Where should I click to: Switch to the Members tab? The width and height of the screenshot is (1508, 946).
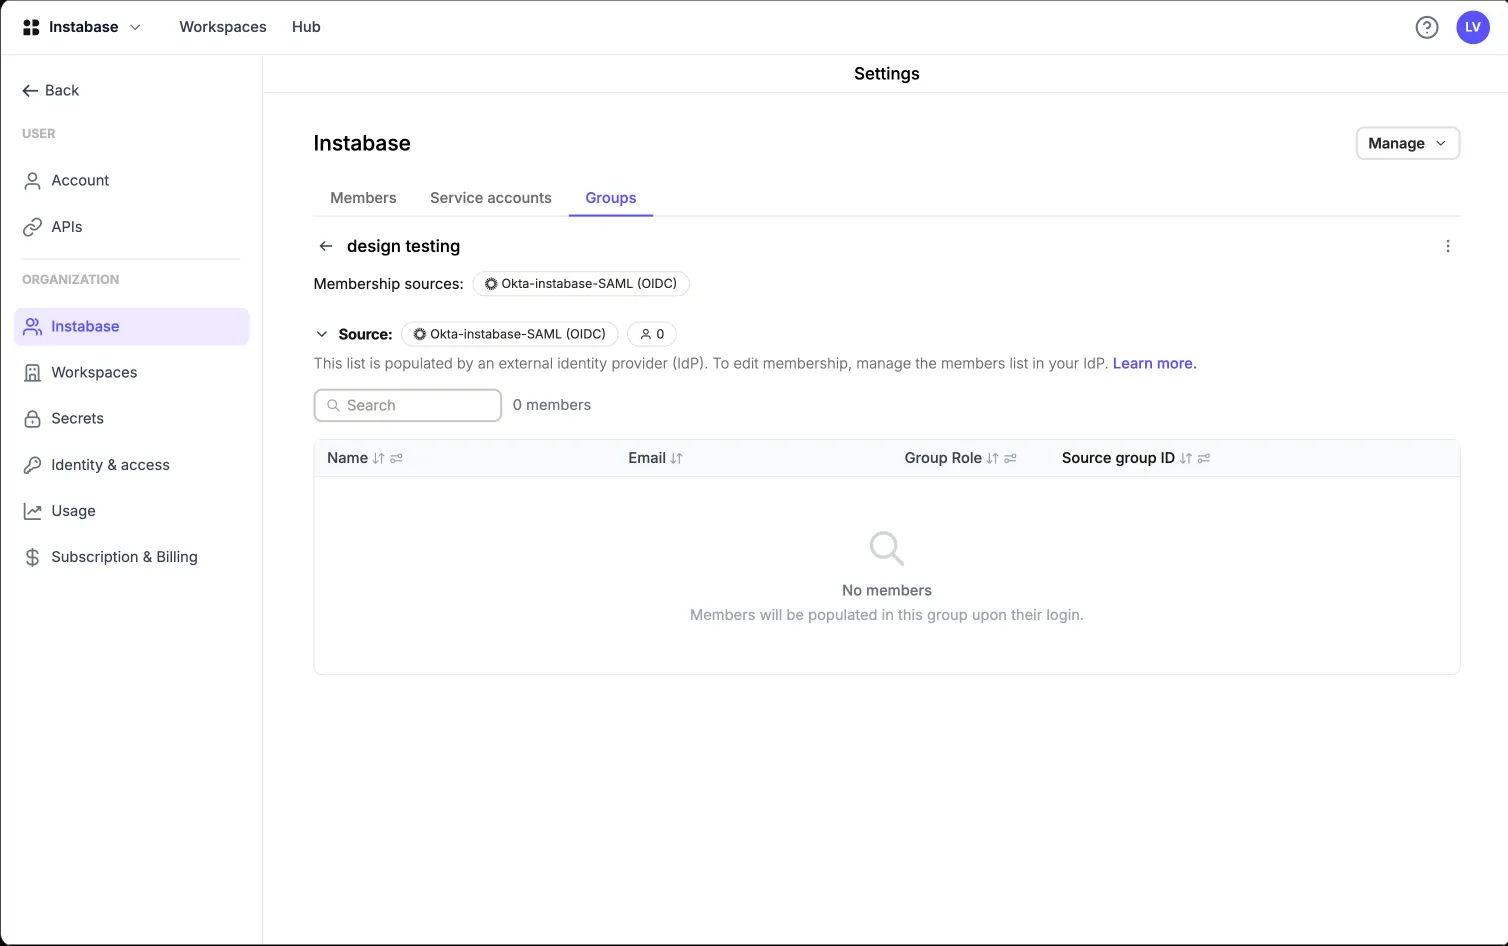point(363,198)
